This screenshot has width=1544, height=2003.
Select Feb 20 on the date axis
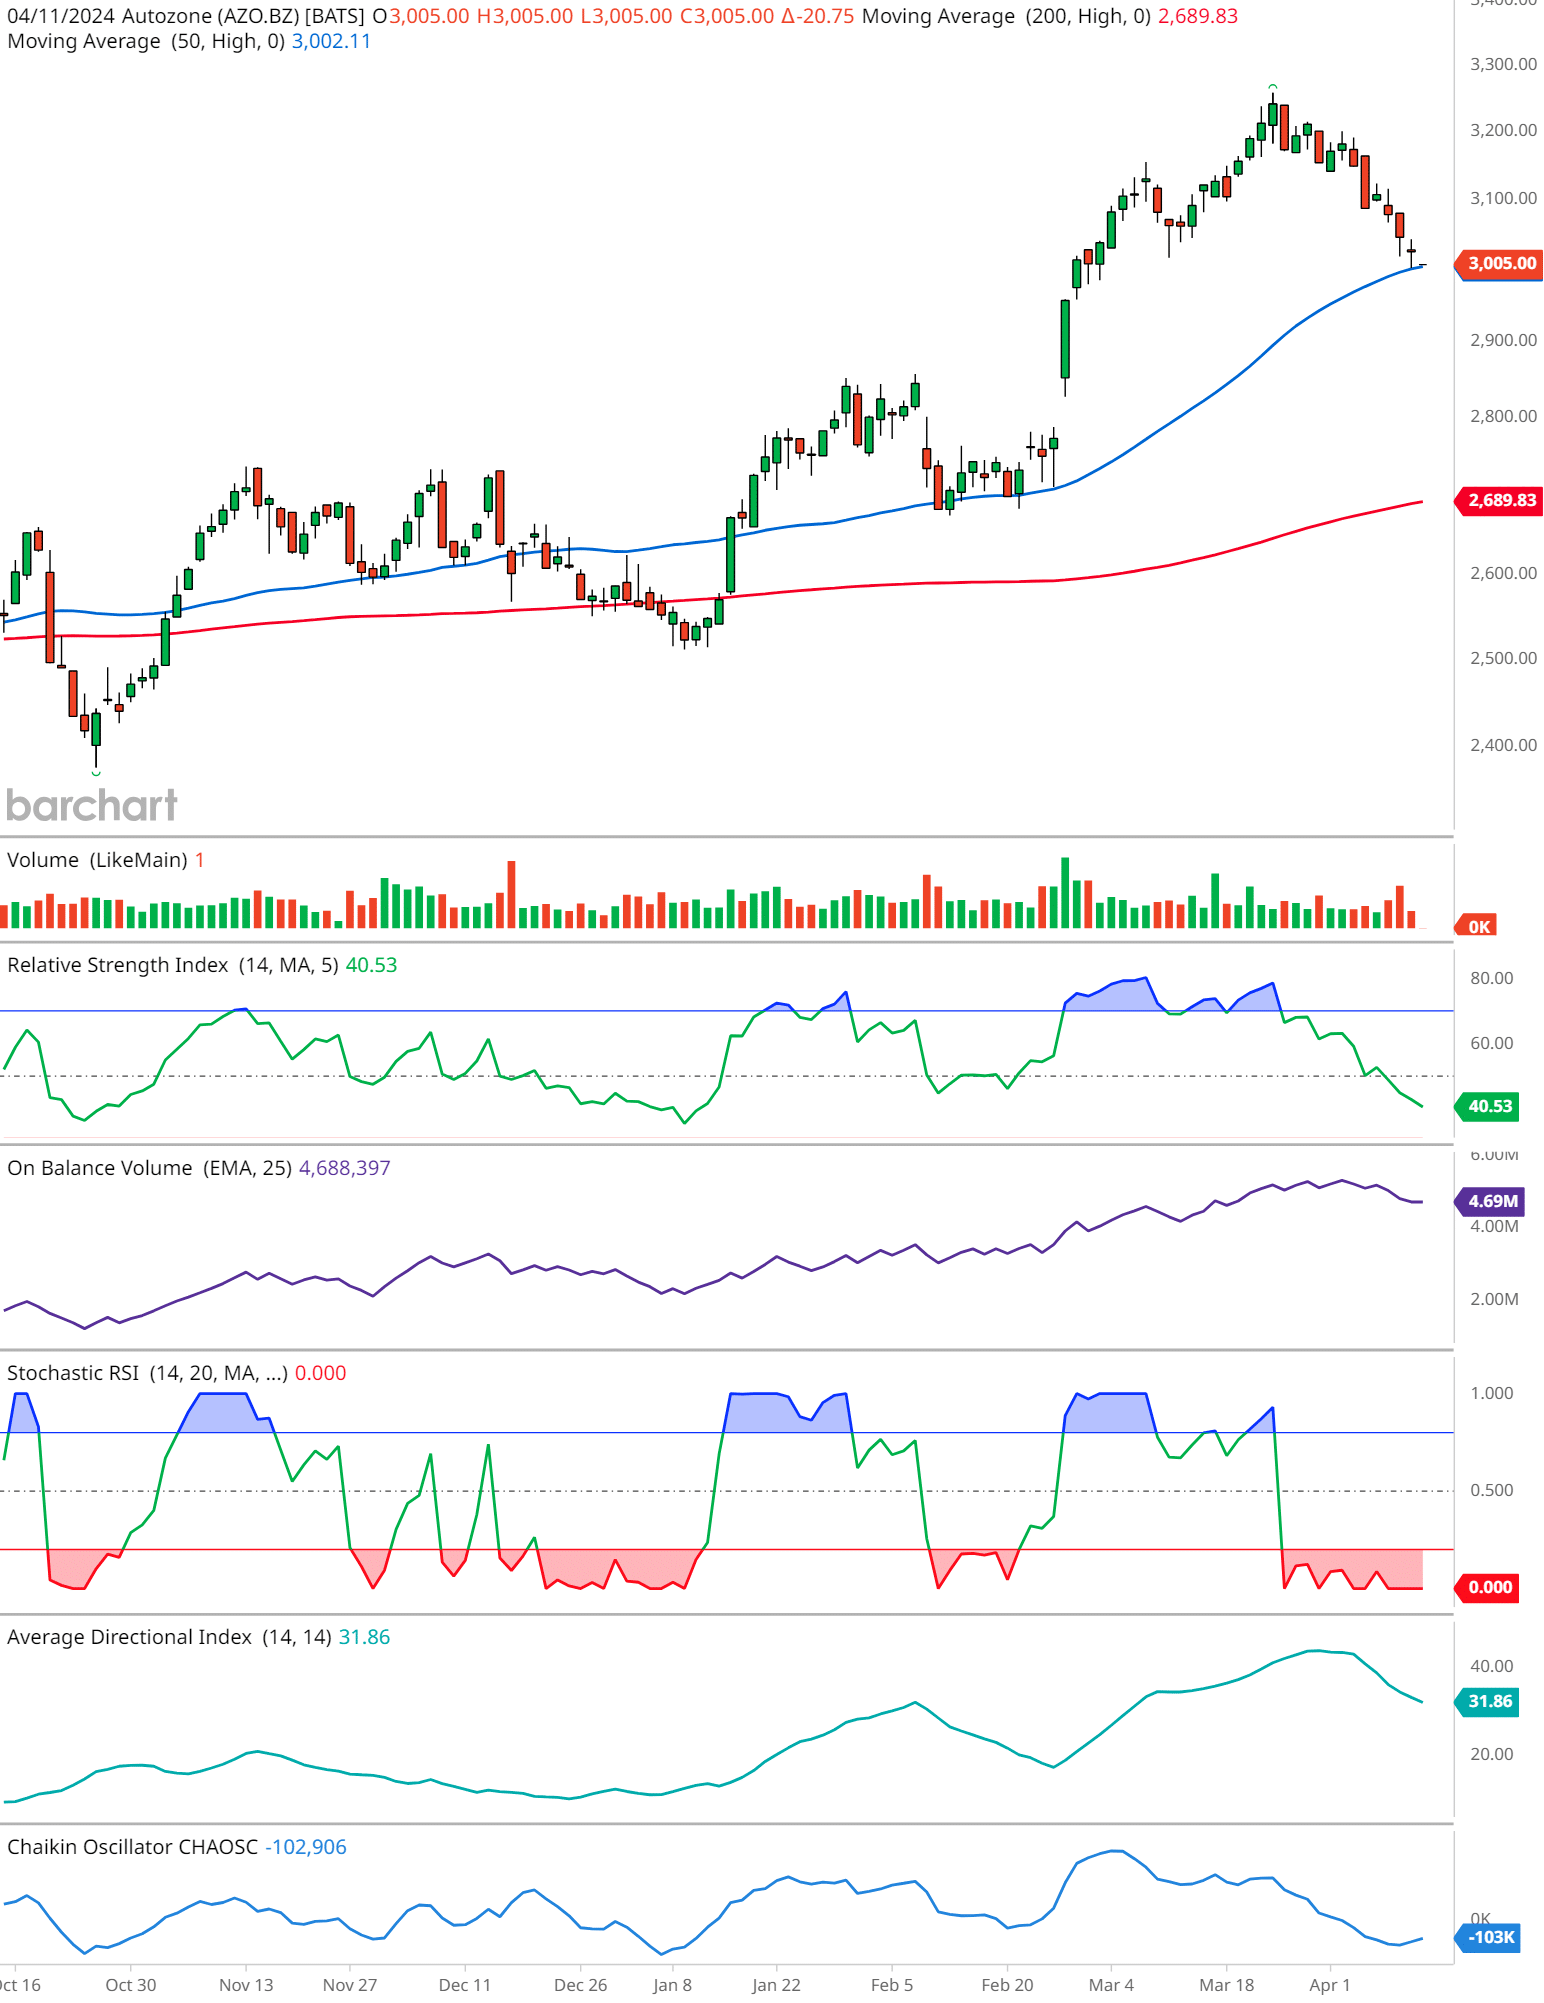[x=1007, y=1985]
